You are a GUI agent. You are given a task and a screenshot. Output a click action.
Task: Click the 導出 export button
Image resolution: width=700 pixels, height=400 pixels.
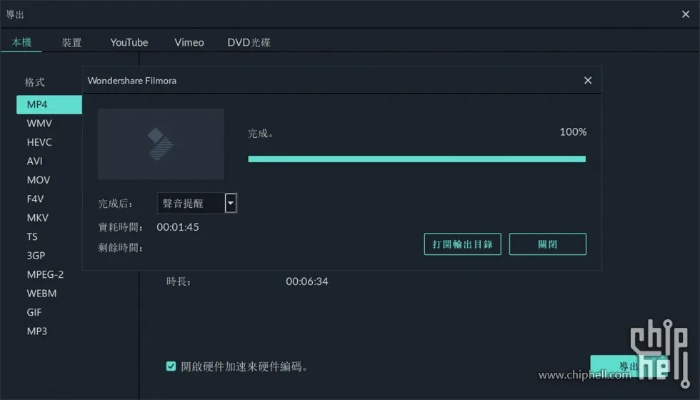pyautogui.click(x=629, y=366)
